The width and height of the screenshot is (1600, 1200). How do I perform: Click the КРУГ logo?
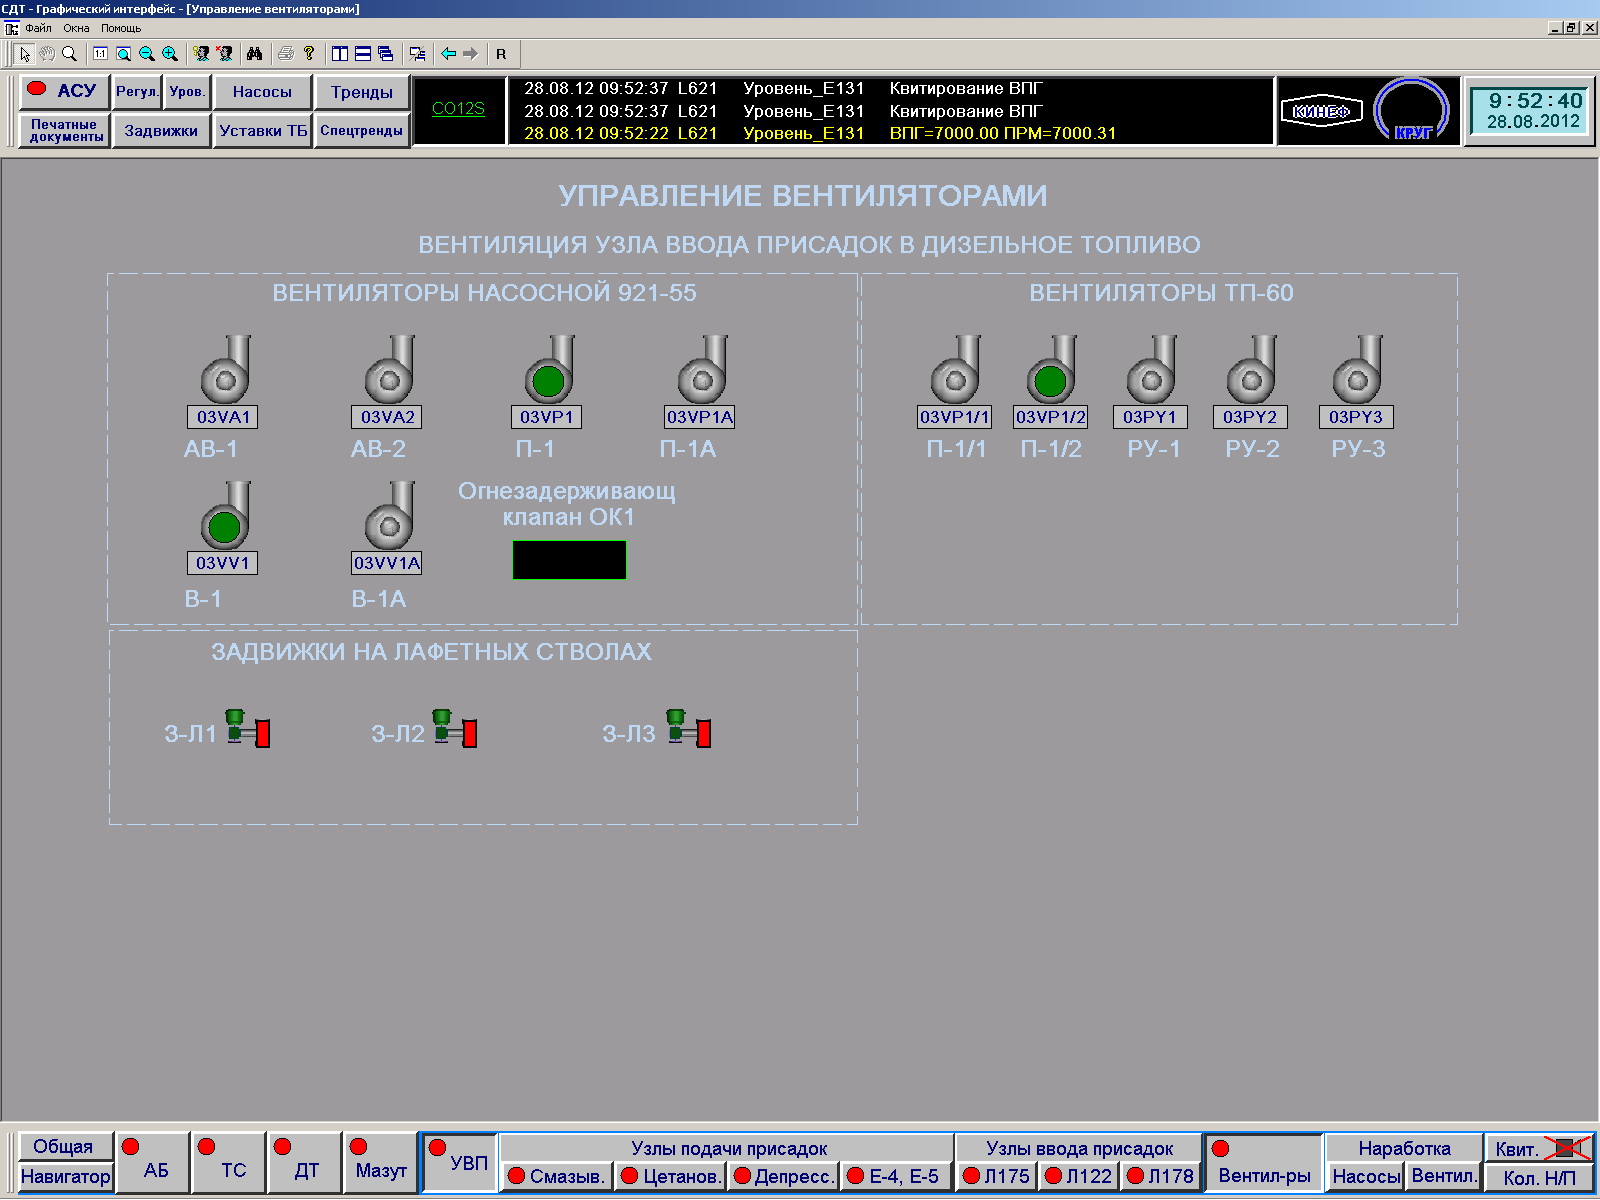(x=1412, y=110)
